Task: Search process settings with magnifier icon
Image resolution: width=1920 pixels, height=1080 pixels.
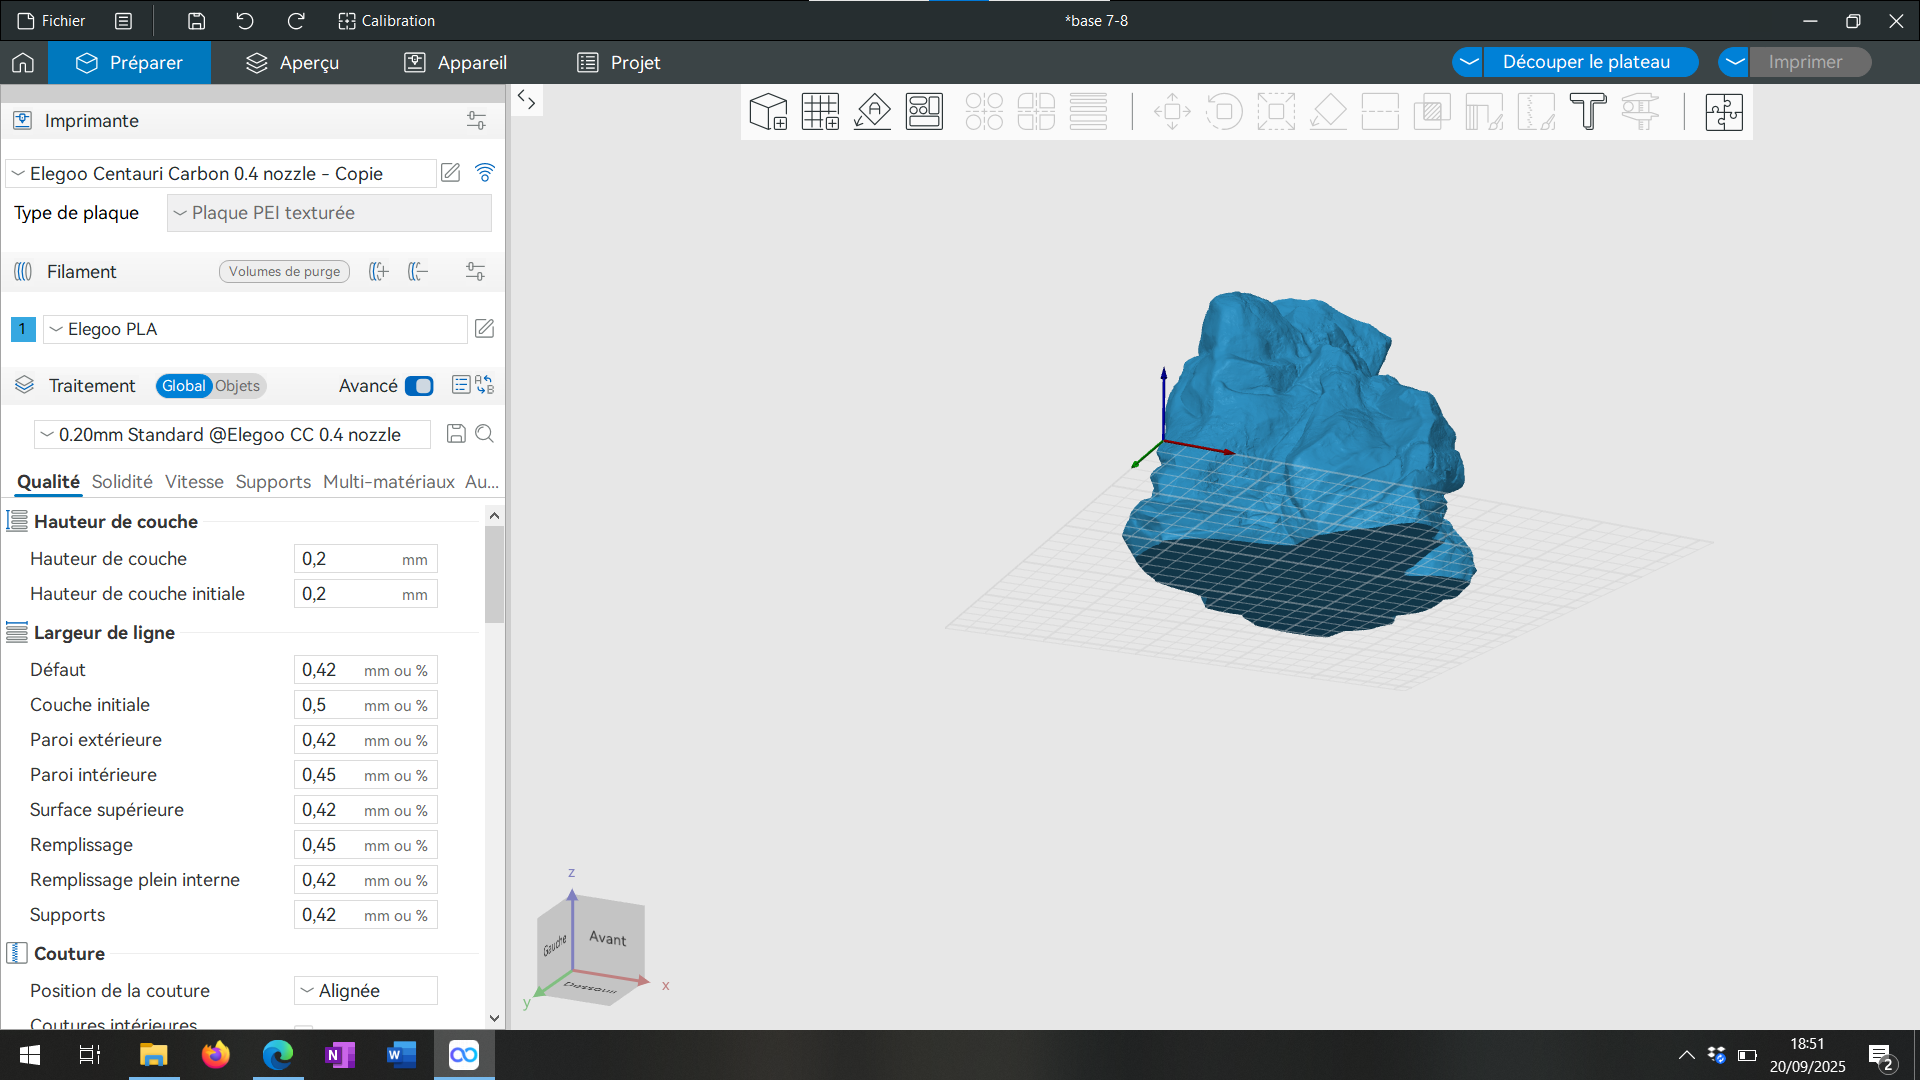Action: click(x=485, y=434)
